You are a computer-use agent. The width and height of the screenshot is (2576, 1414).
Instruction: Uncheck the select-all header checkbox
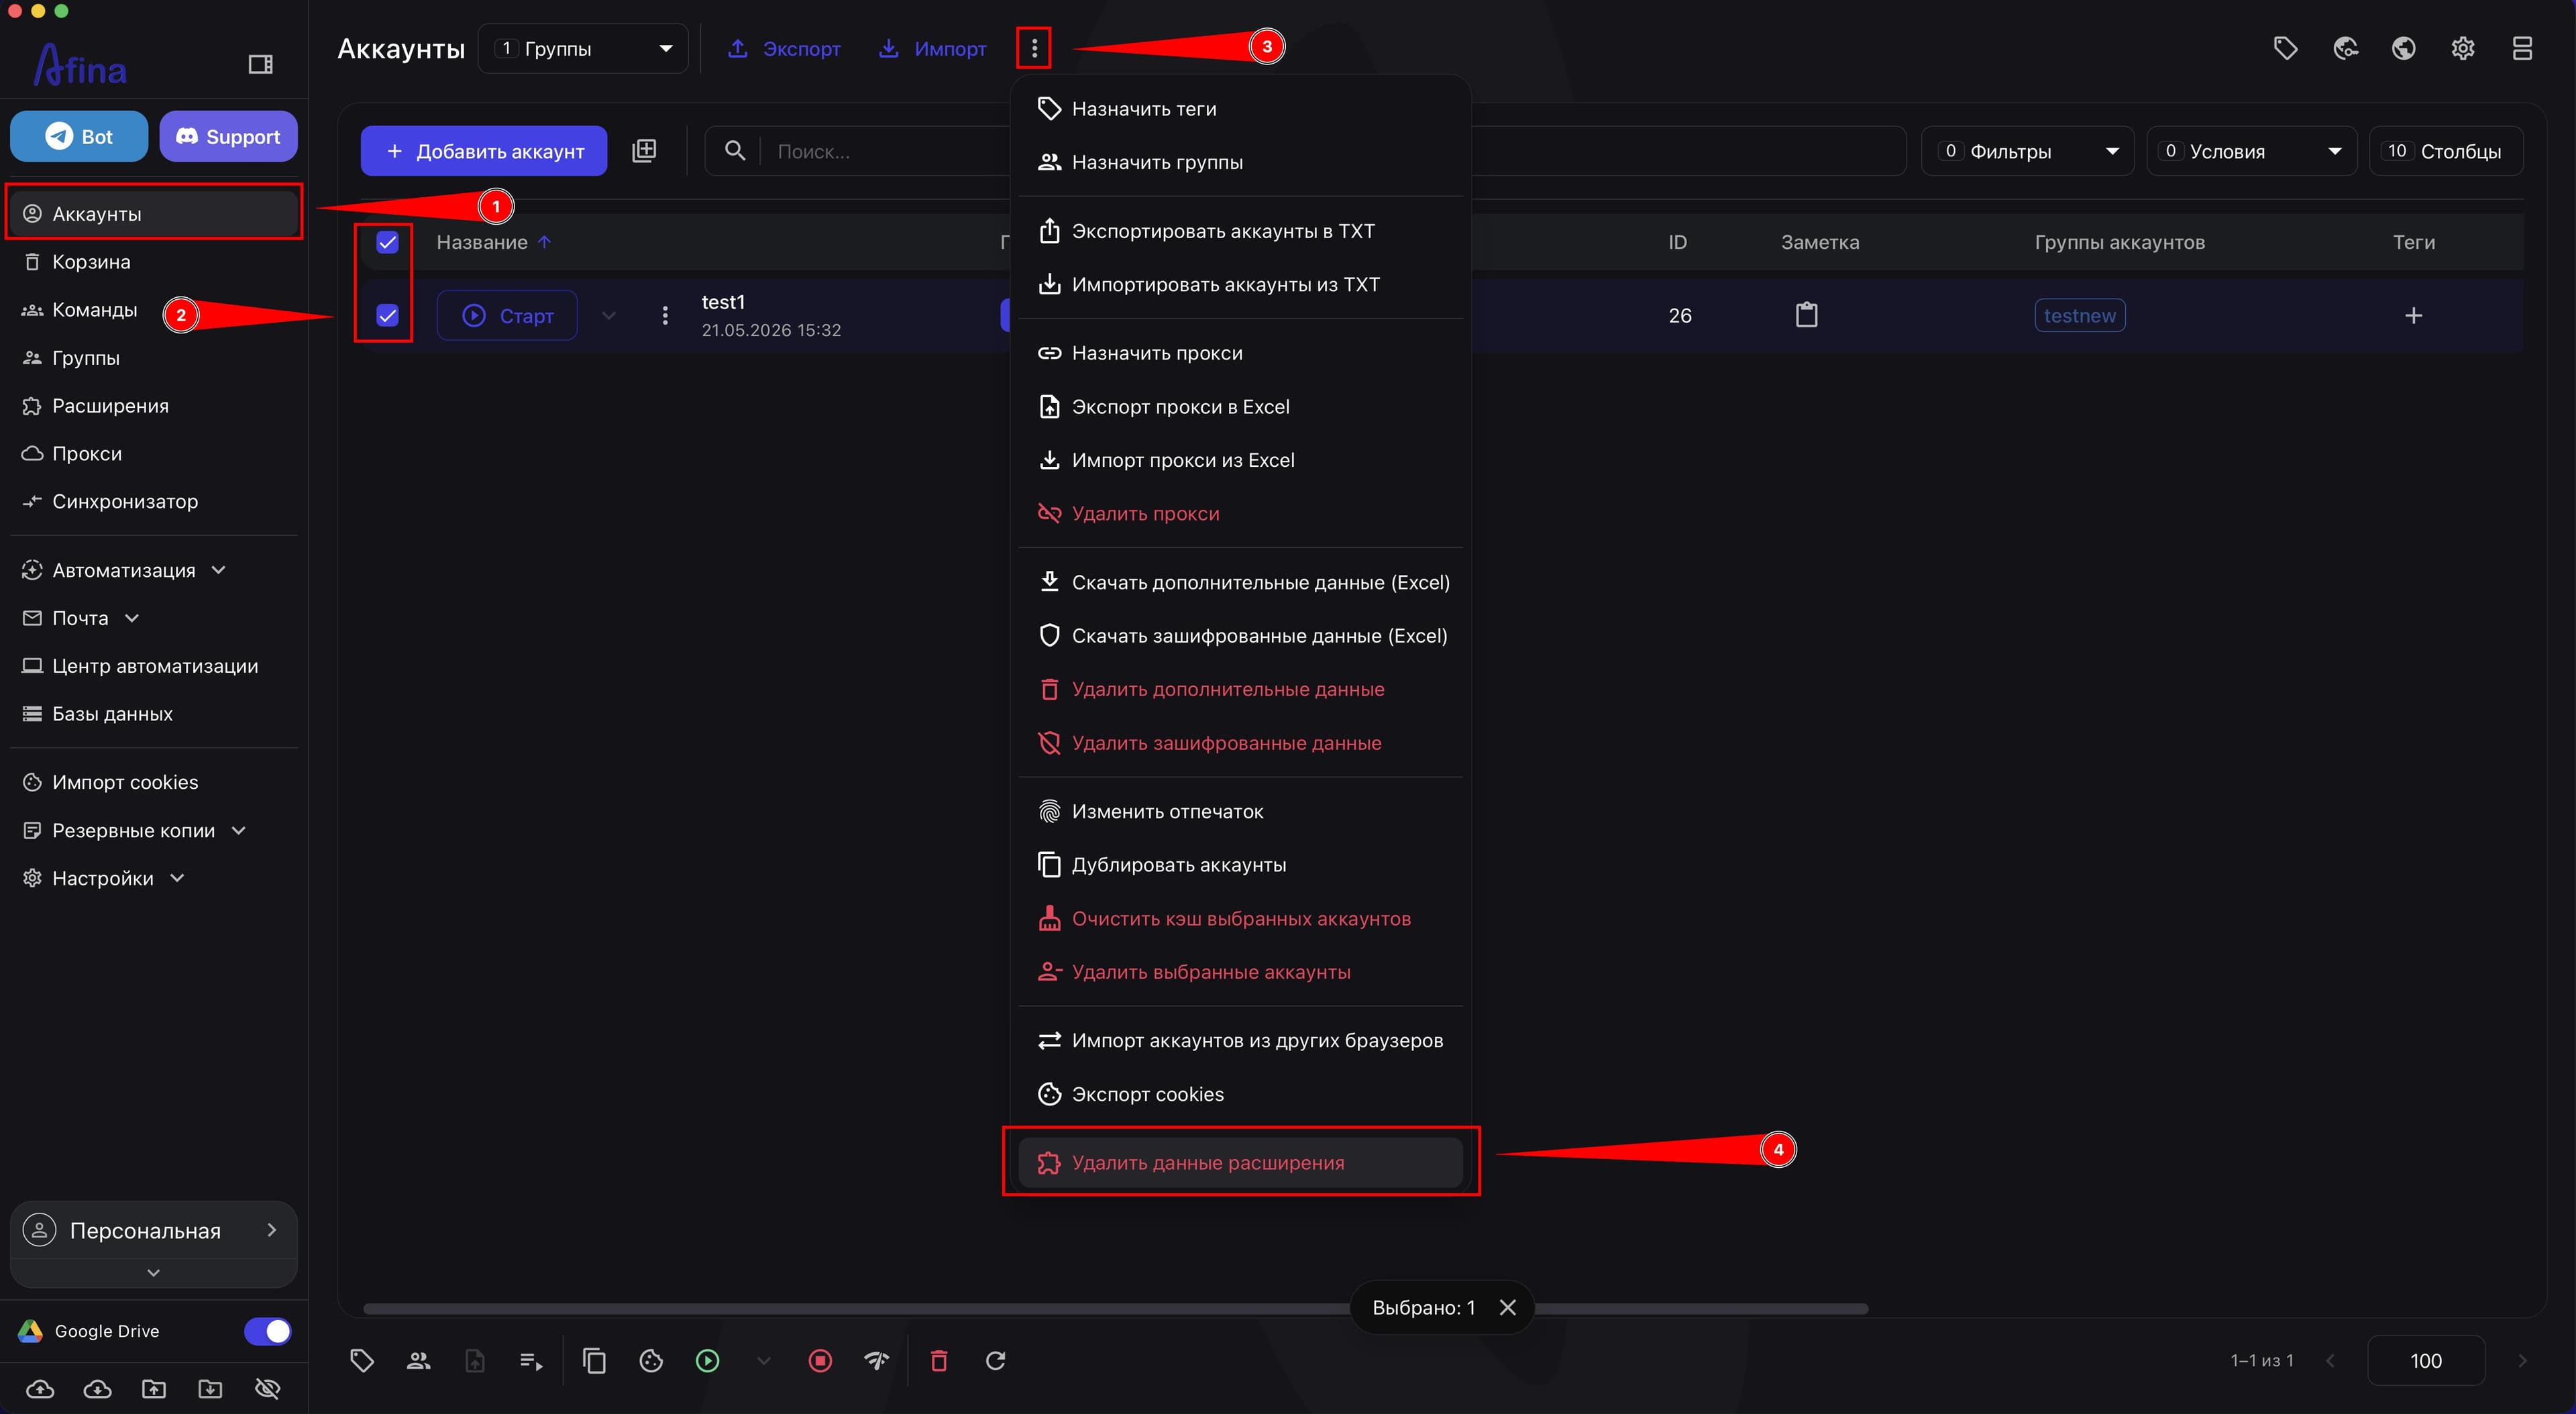(387, 242)
